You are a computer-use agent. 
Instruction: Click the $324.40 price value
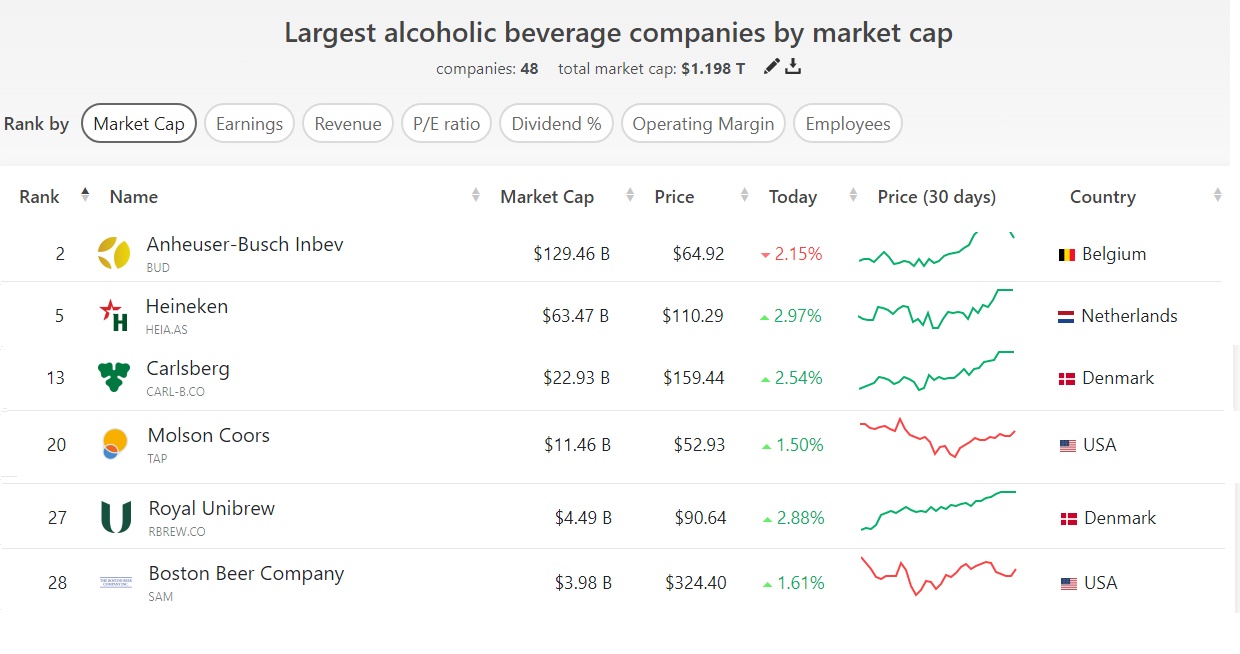click(x=696, y=583)
